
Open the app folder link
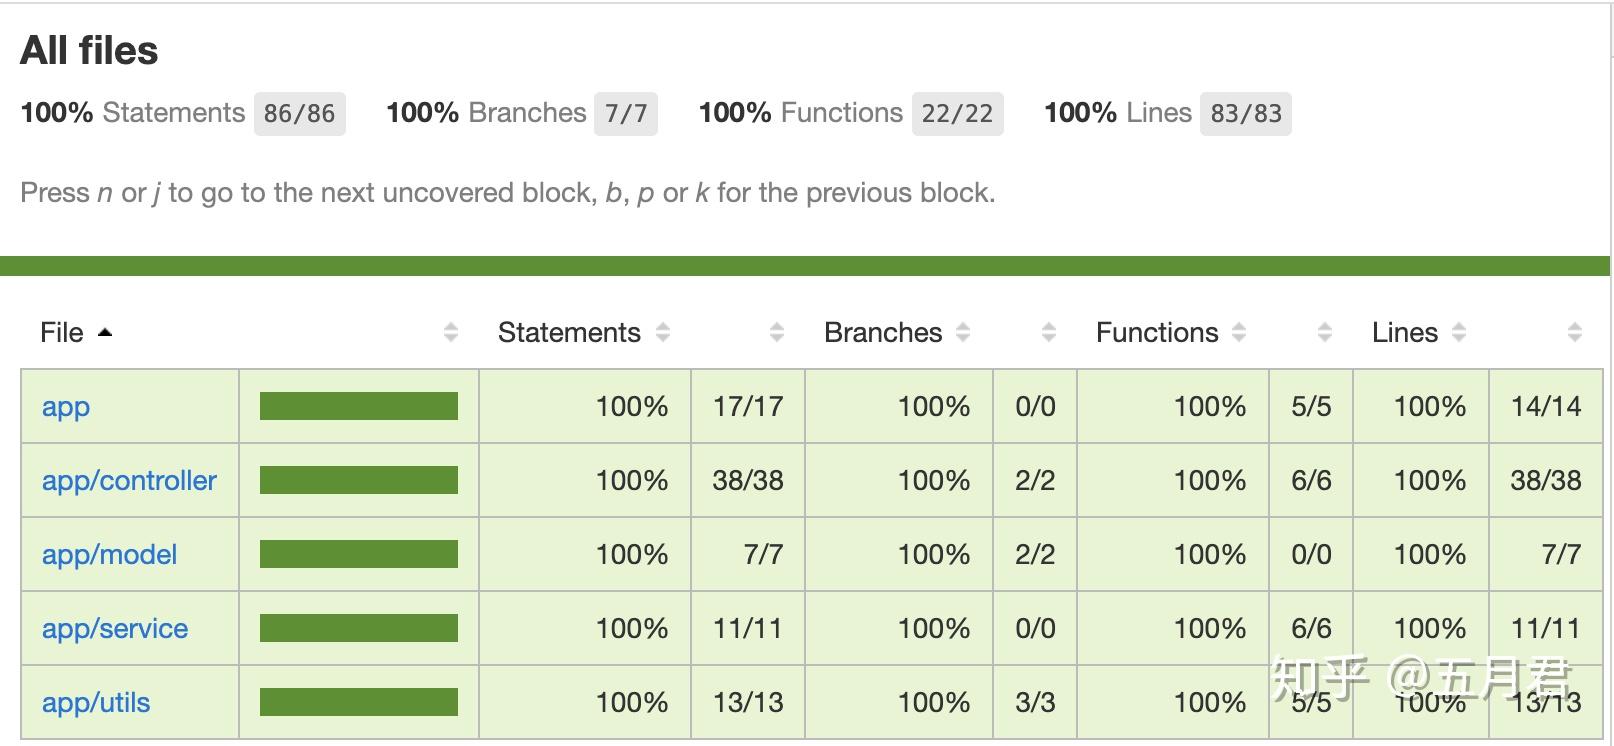(66, 407)
